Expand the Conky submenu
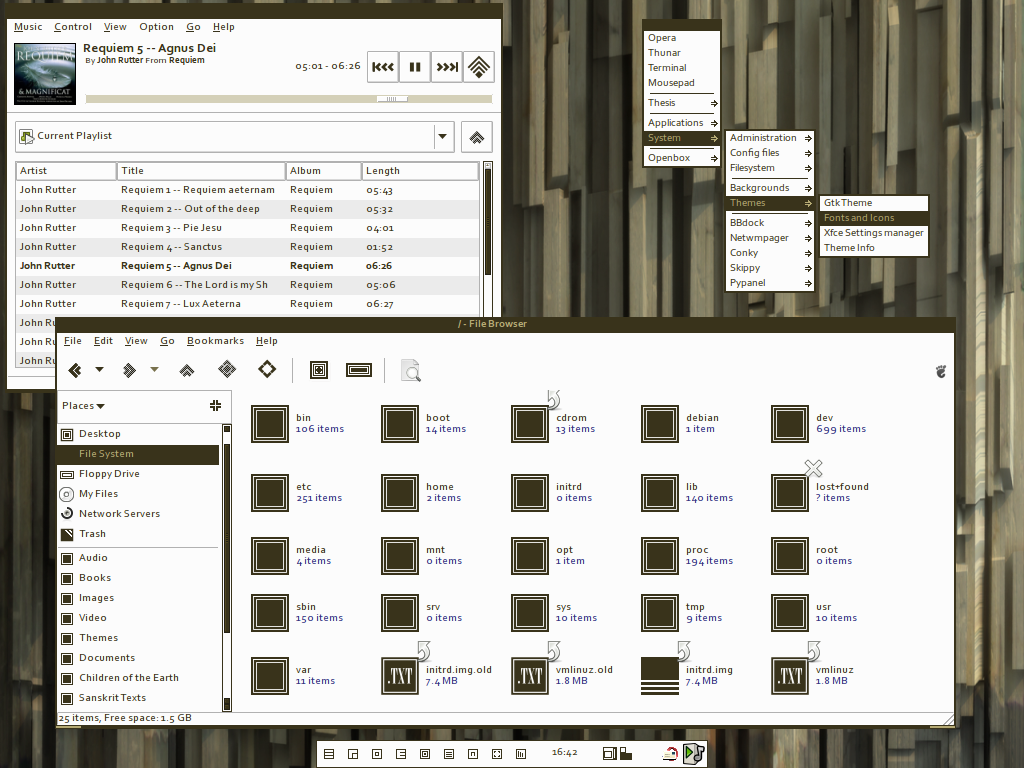Image resolution: width=1024 pixels, height=768 pixels. click(770, 253)
